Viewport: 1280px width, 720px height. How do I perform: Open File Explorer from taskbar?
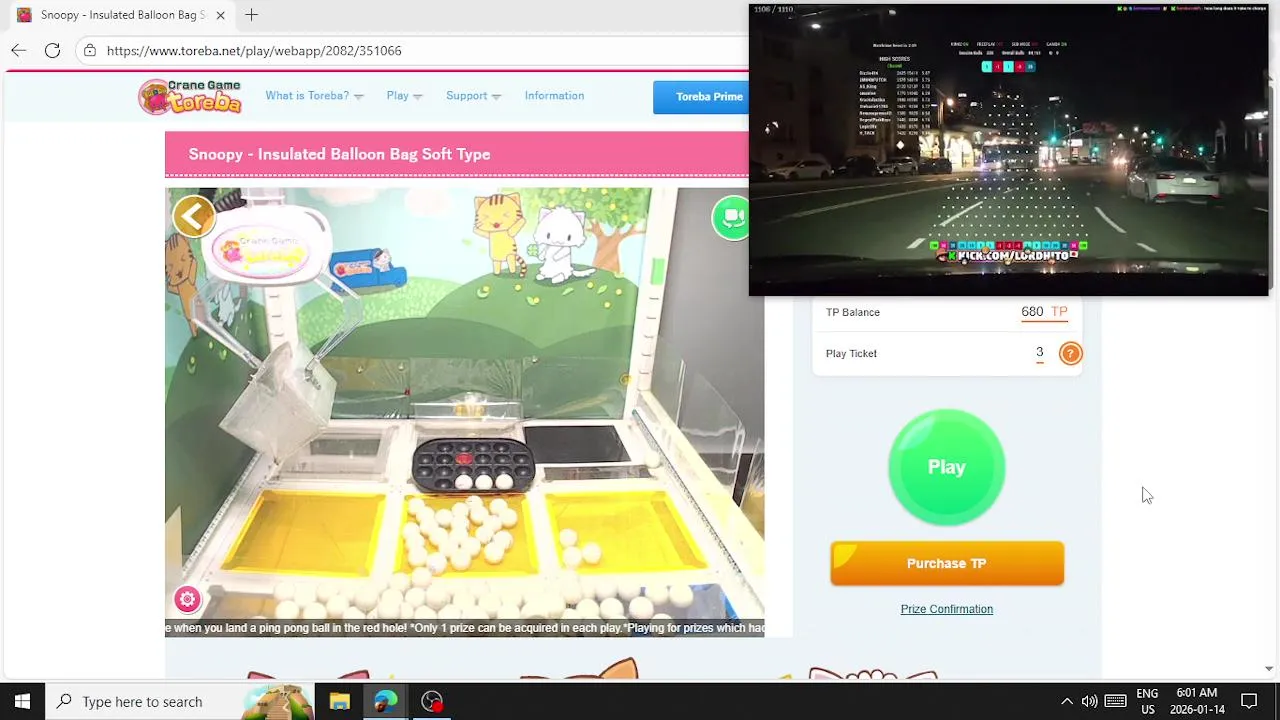click(339, 701)
